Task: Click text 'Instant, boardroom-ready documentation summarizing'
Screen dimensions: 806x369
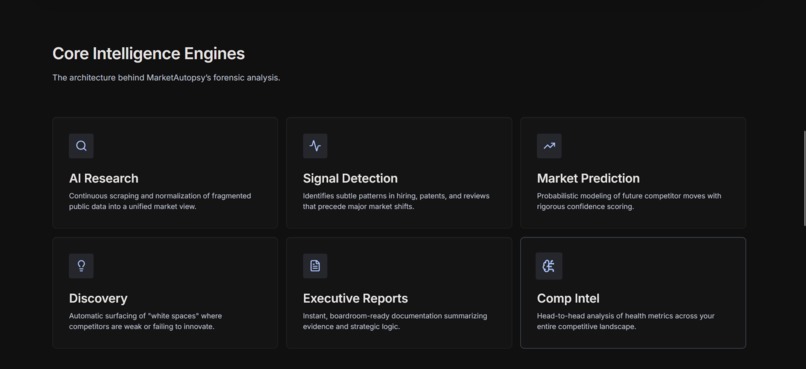Action: 395,316
